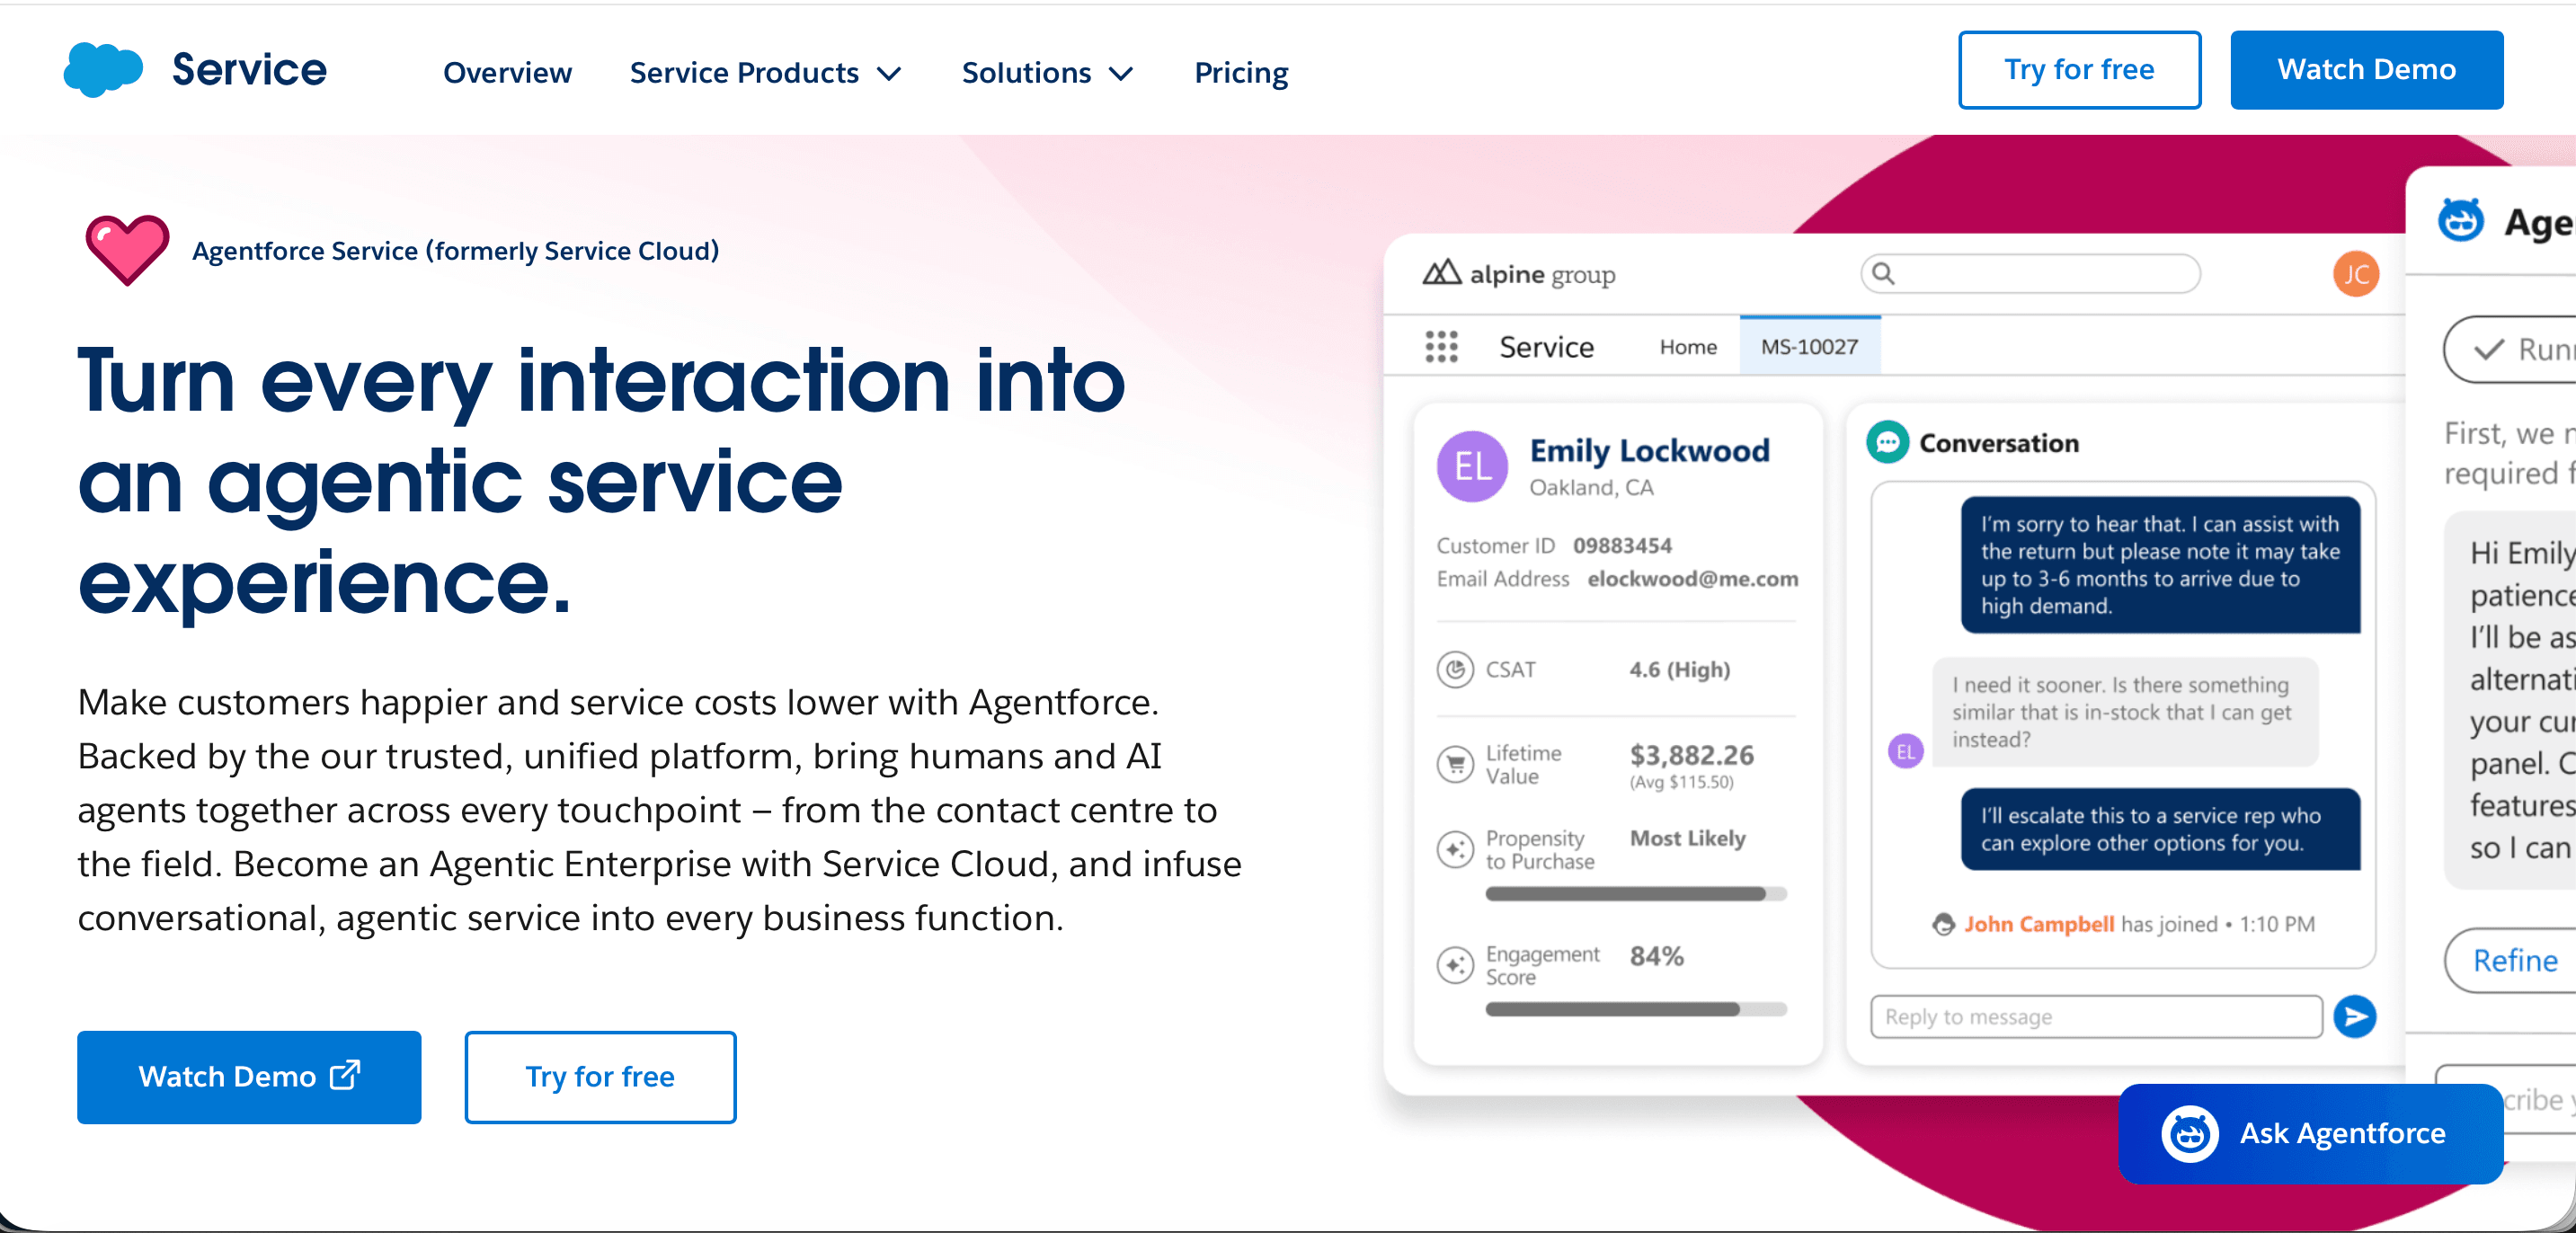Open the Pricing nav item
The height and width of the screenshot is (1233, 2576).
(x=1241, y=72)
